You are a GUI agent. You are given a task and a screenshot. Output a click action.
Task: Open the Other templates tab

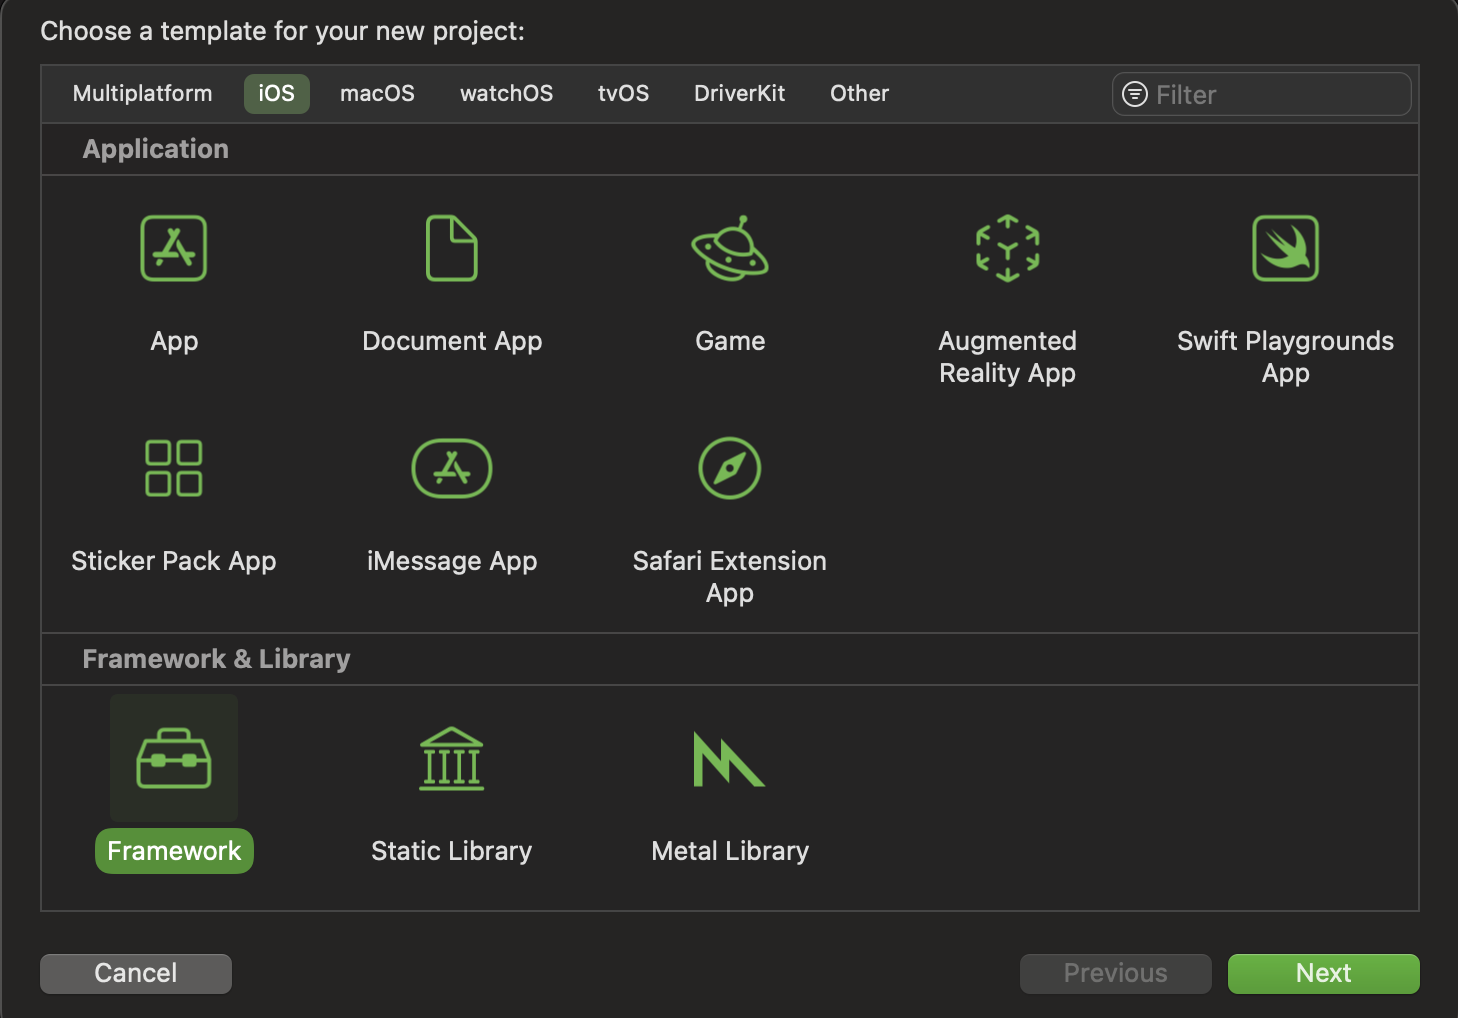(859, 93)
